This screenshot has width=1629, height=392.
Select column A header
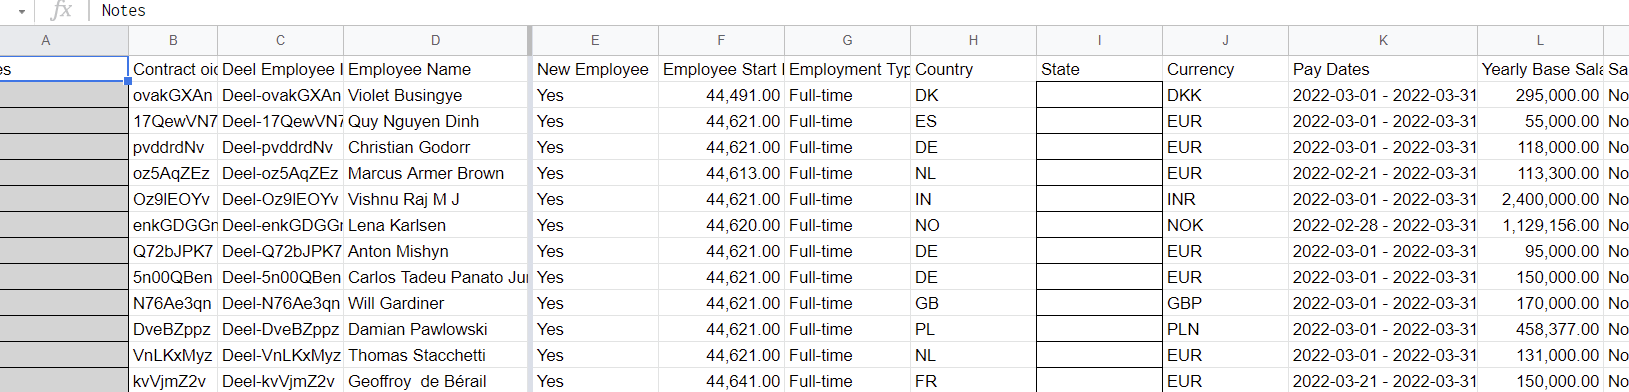click(x=45, y=41)
